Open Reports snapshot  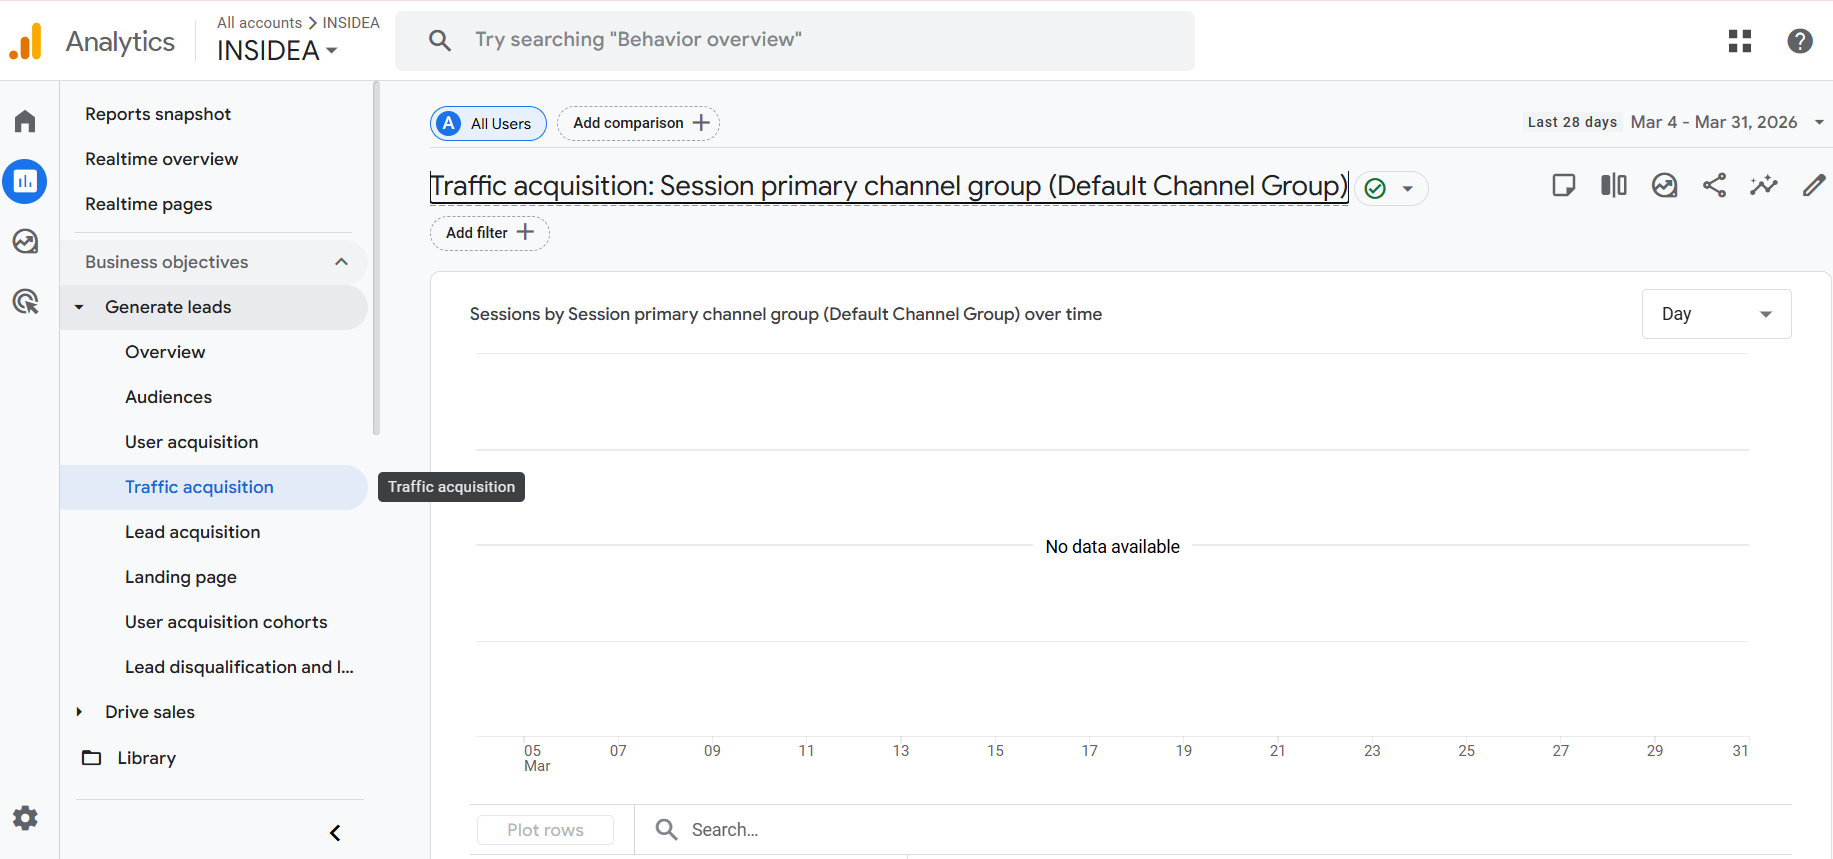[158, 114]
